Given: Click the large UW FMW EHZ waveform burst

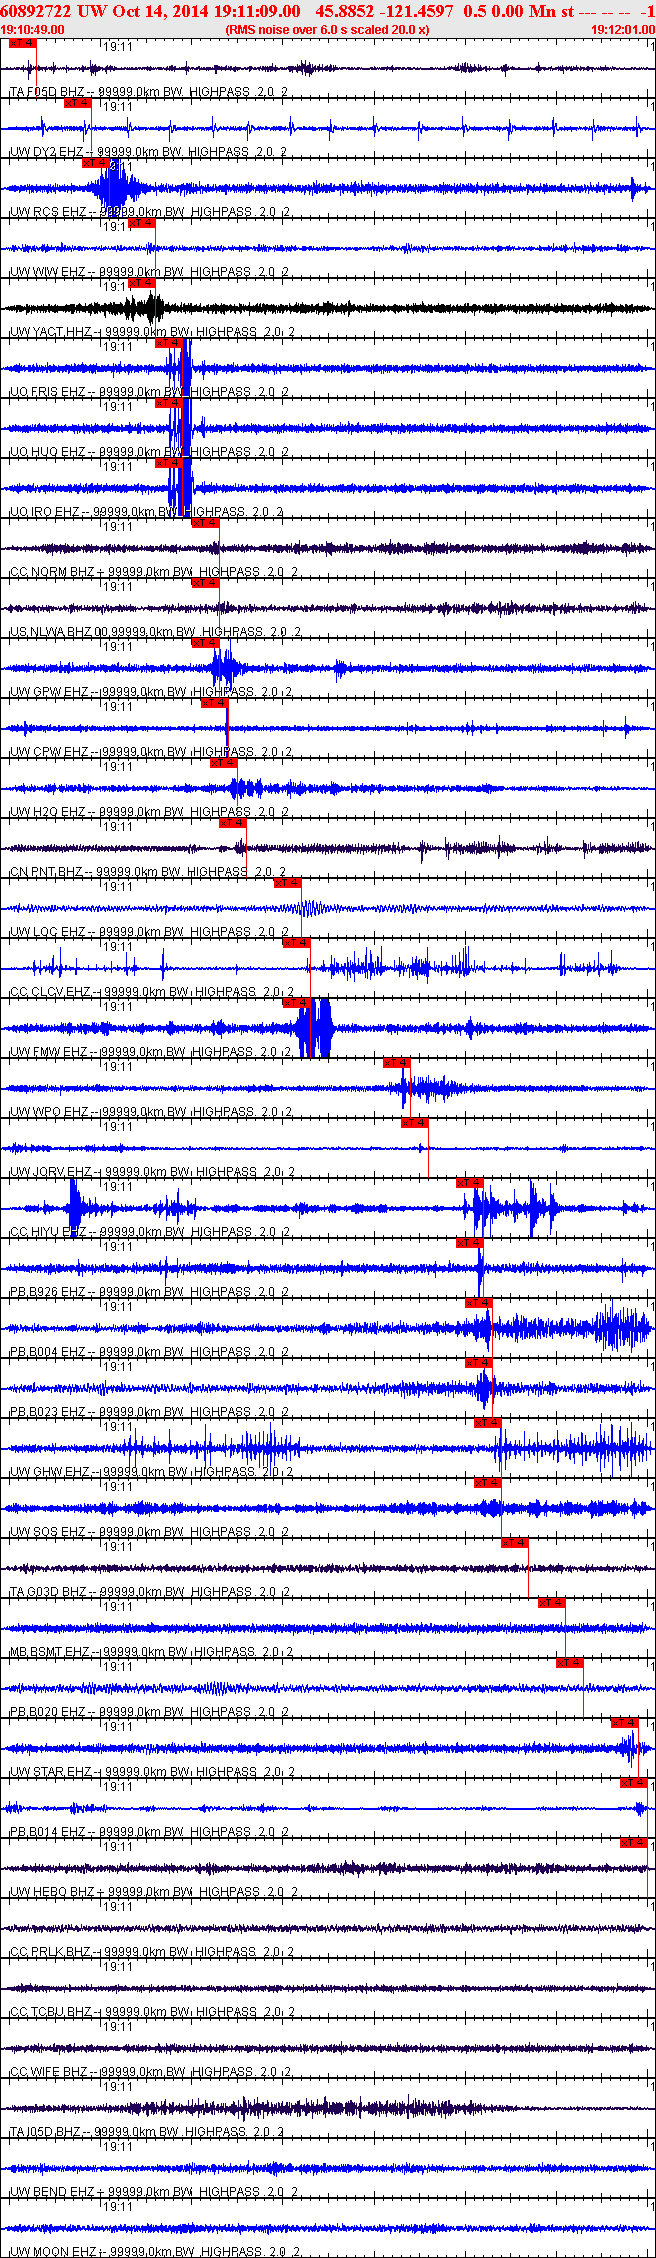Looking at the screenshot, I should [314, 1028].
